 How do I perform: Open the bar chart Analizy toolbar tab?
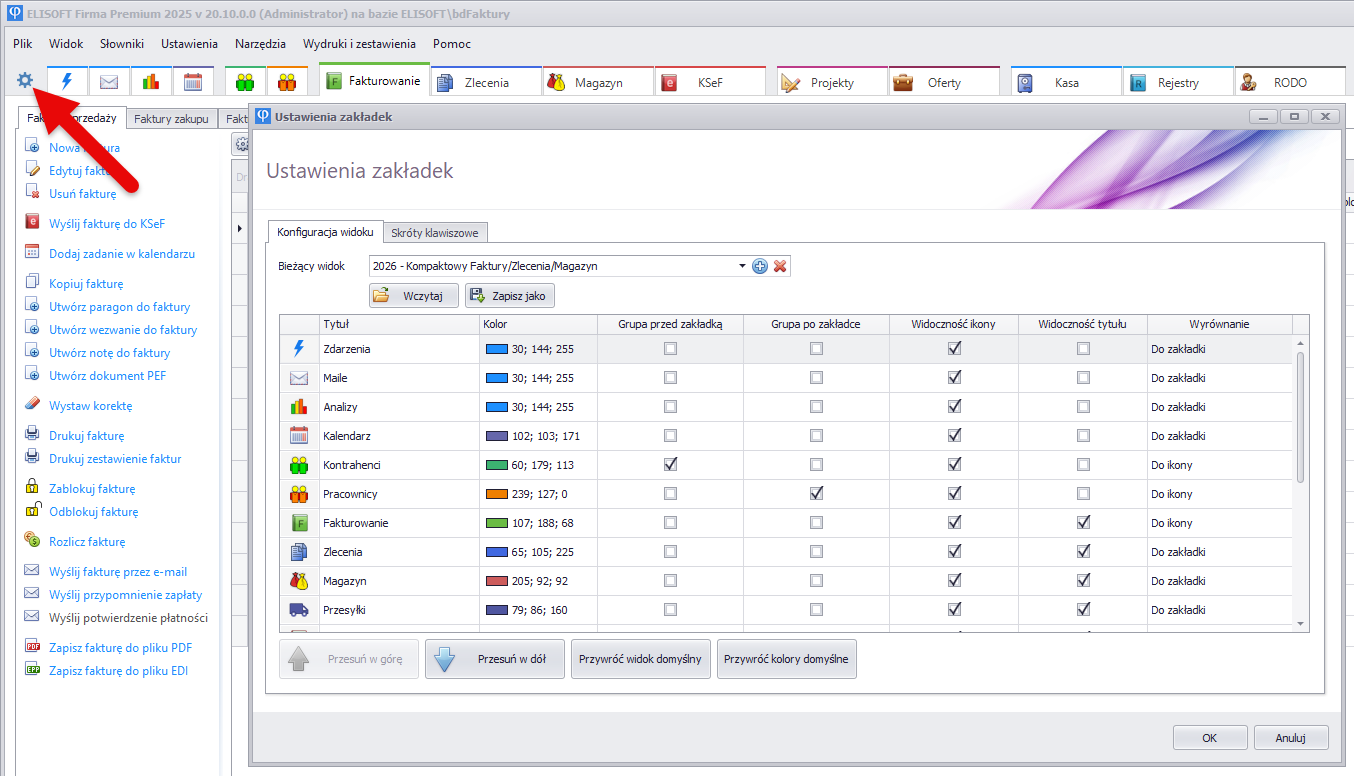pyautogui.click(x=151, y=82)
